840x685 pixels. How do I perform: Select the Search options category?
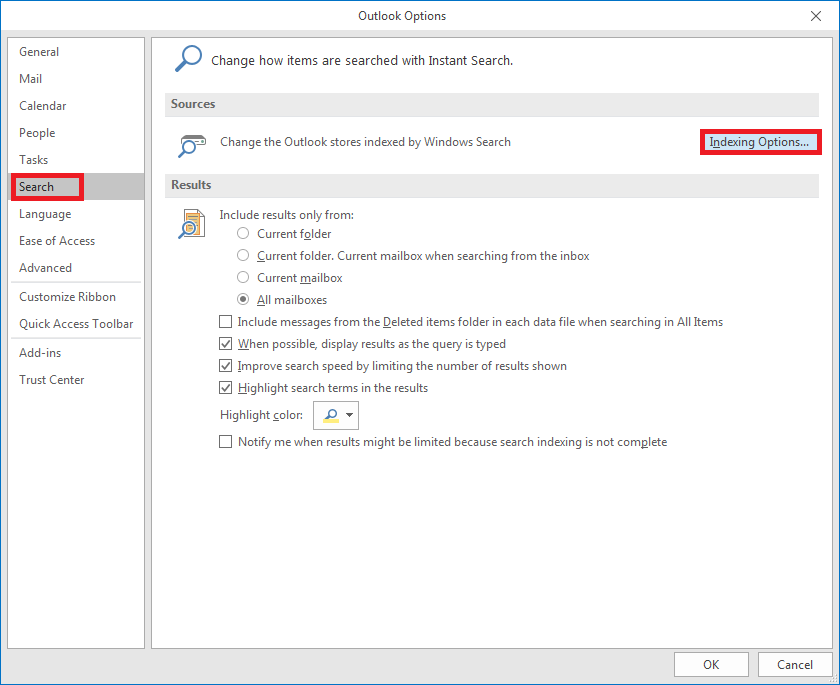(x=76, y=187)
